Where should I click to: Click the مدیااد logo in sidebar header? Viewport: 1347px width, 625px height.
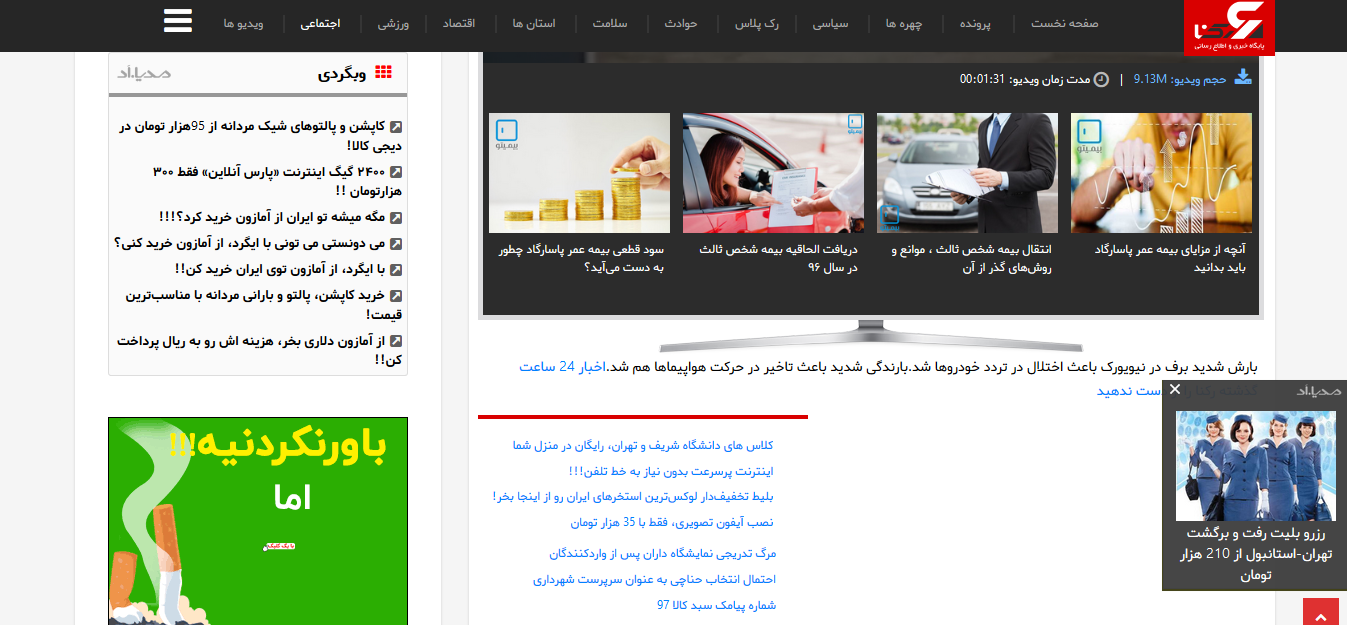coord(144,72)
